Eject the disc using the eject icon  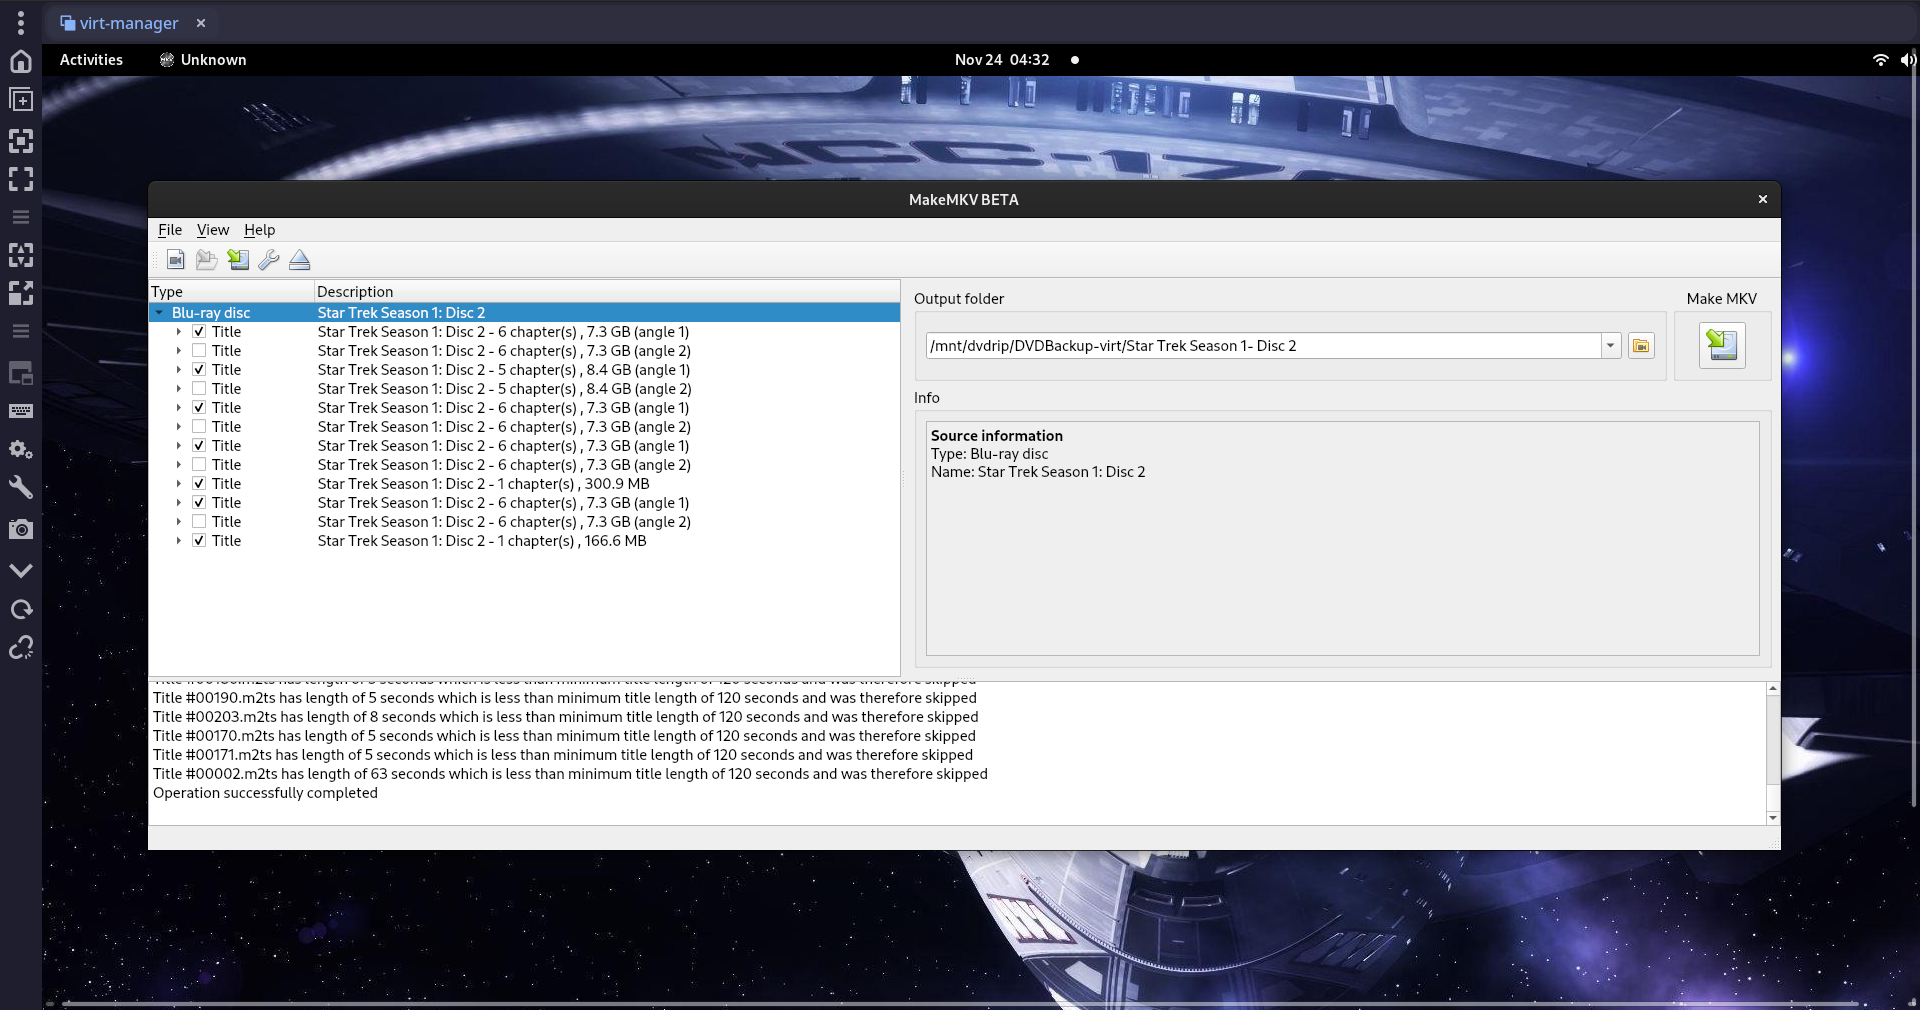(299, 260)
